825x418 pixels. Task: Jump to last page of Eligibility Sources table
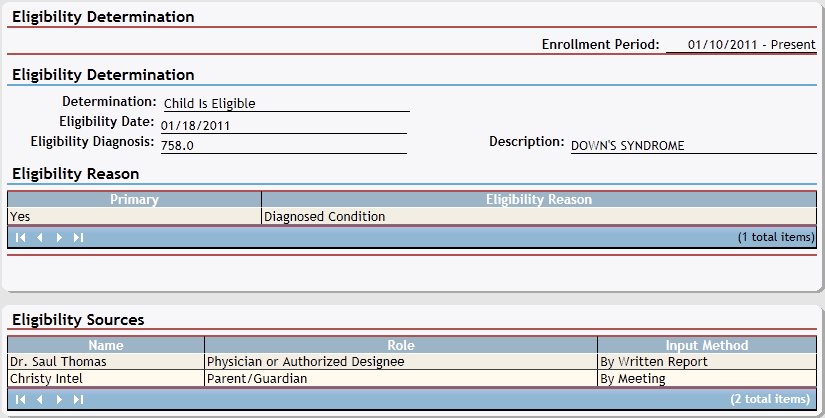click(x=78, y=399)
